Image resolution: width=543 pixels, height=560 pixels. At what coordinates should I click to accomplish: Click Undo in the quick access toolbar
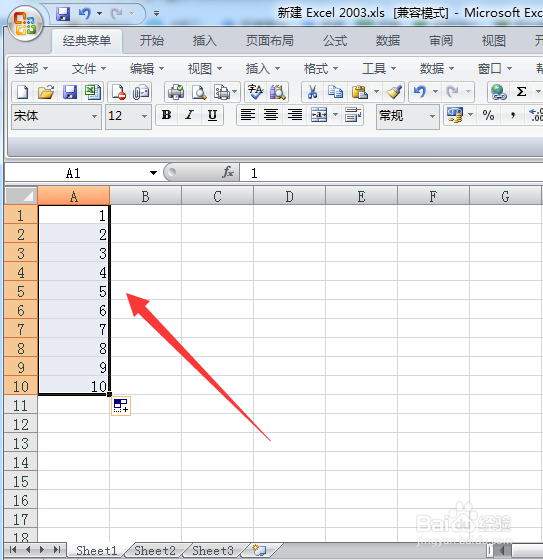(x=85, y=14)
